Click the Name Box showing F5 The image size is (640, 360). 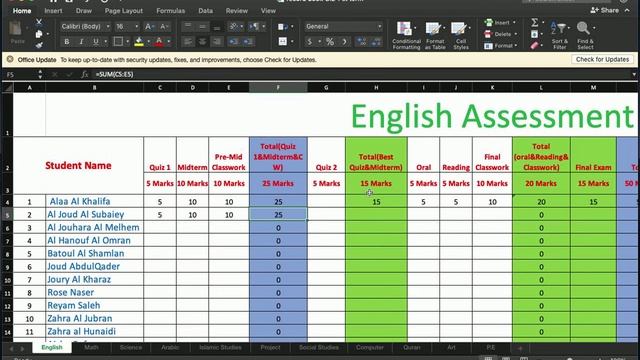point(19,75)
